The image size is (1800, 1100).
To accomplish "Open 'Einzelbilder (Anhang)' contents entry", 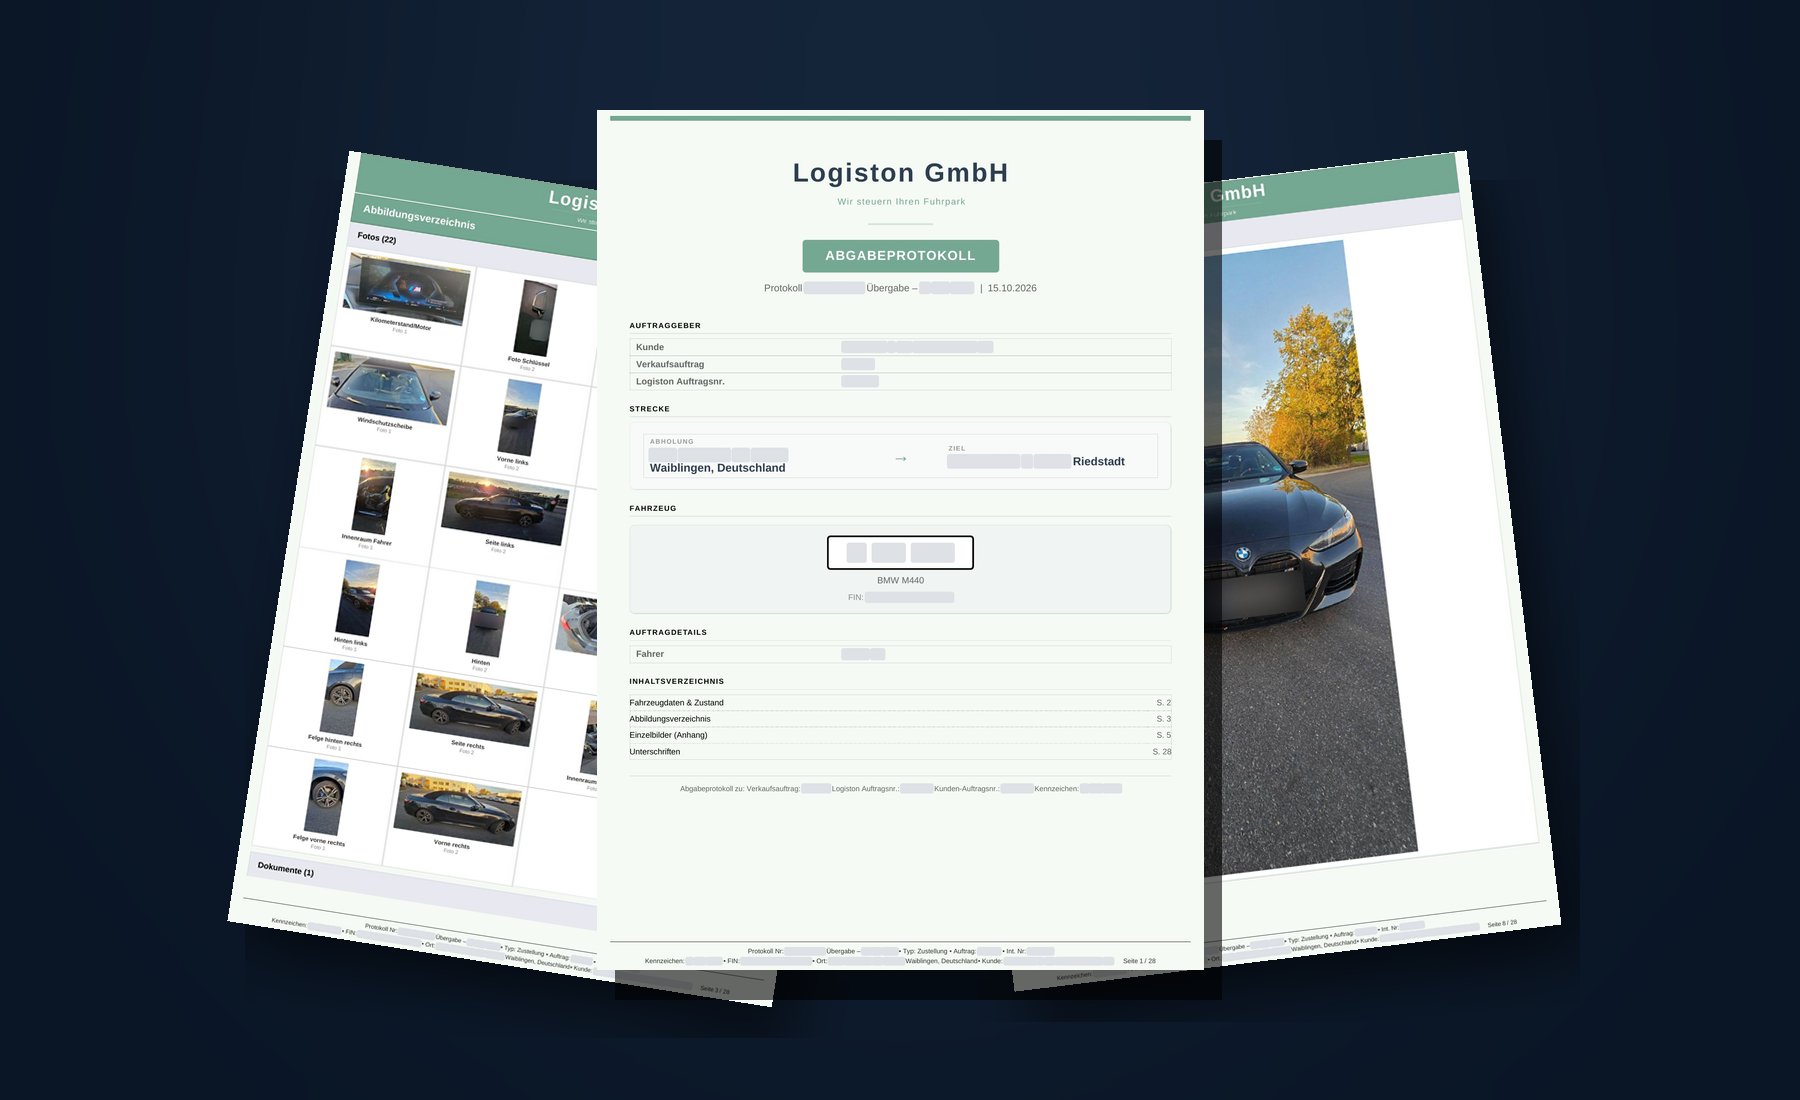I will tap(900, 735).
